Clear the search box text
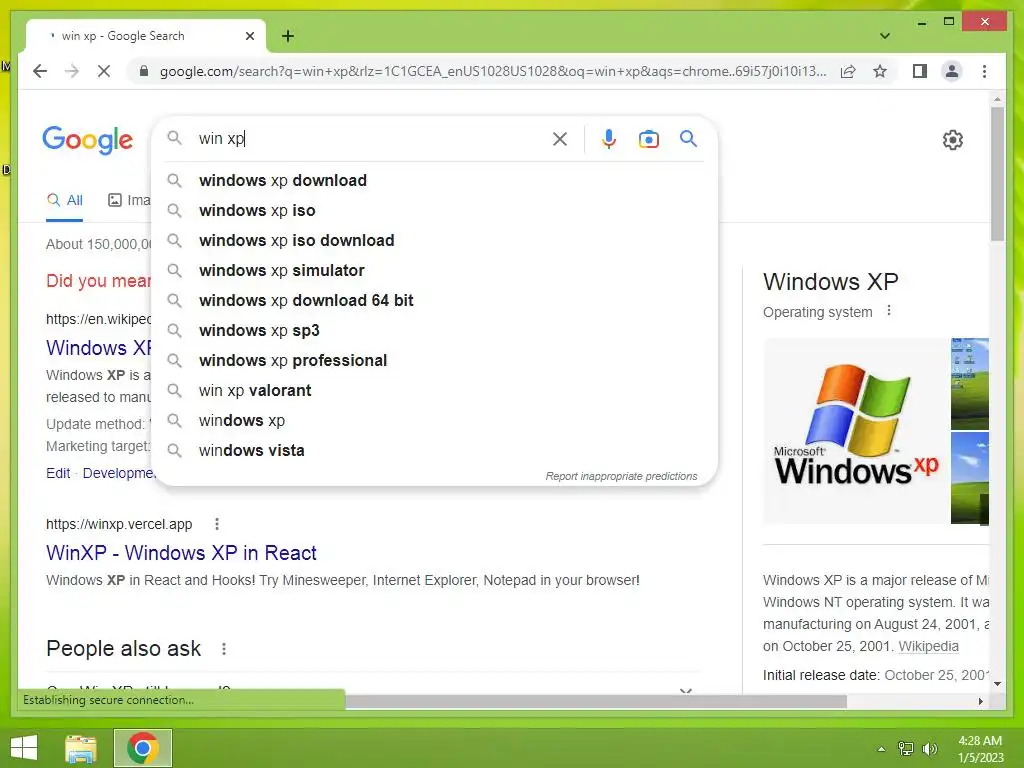 pyautogui.click(x=560, y=138)
